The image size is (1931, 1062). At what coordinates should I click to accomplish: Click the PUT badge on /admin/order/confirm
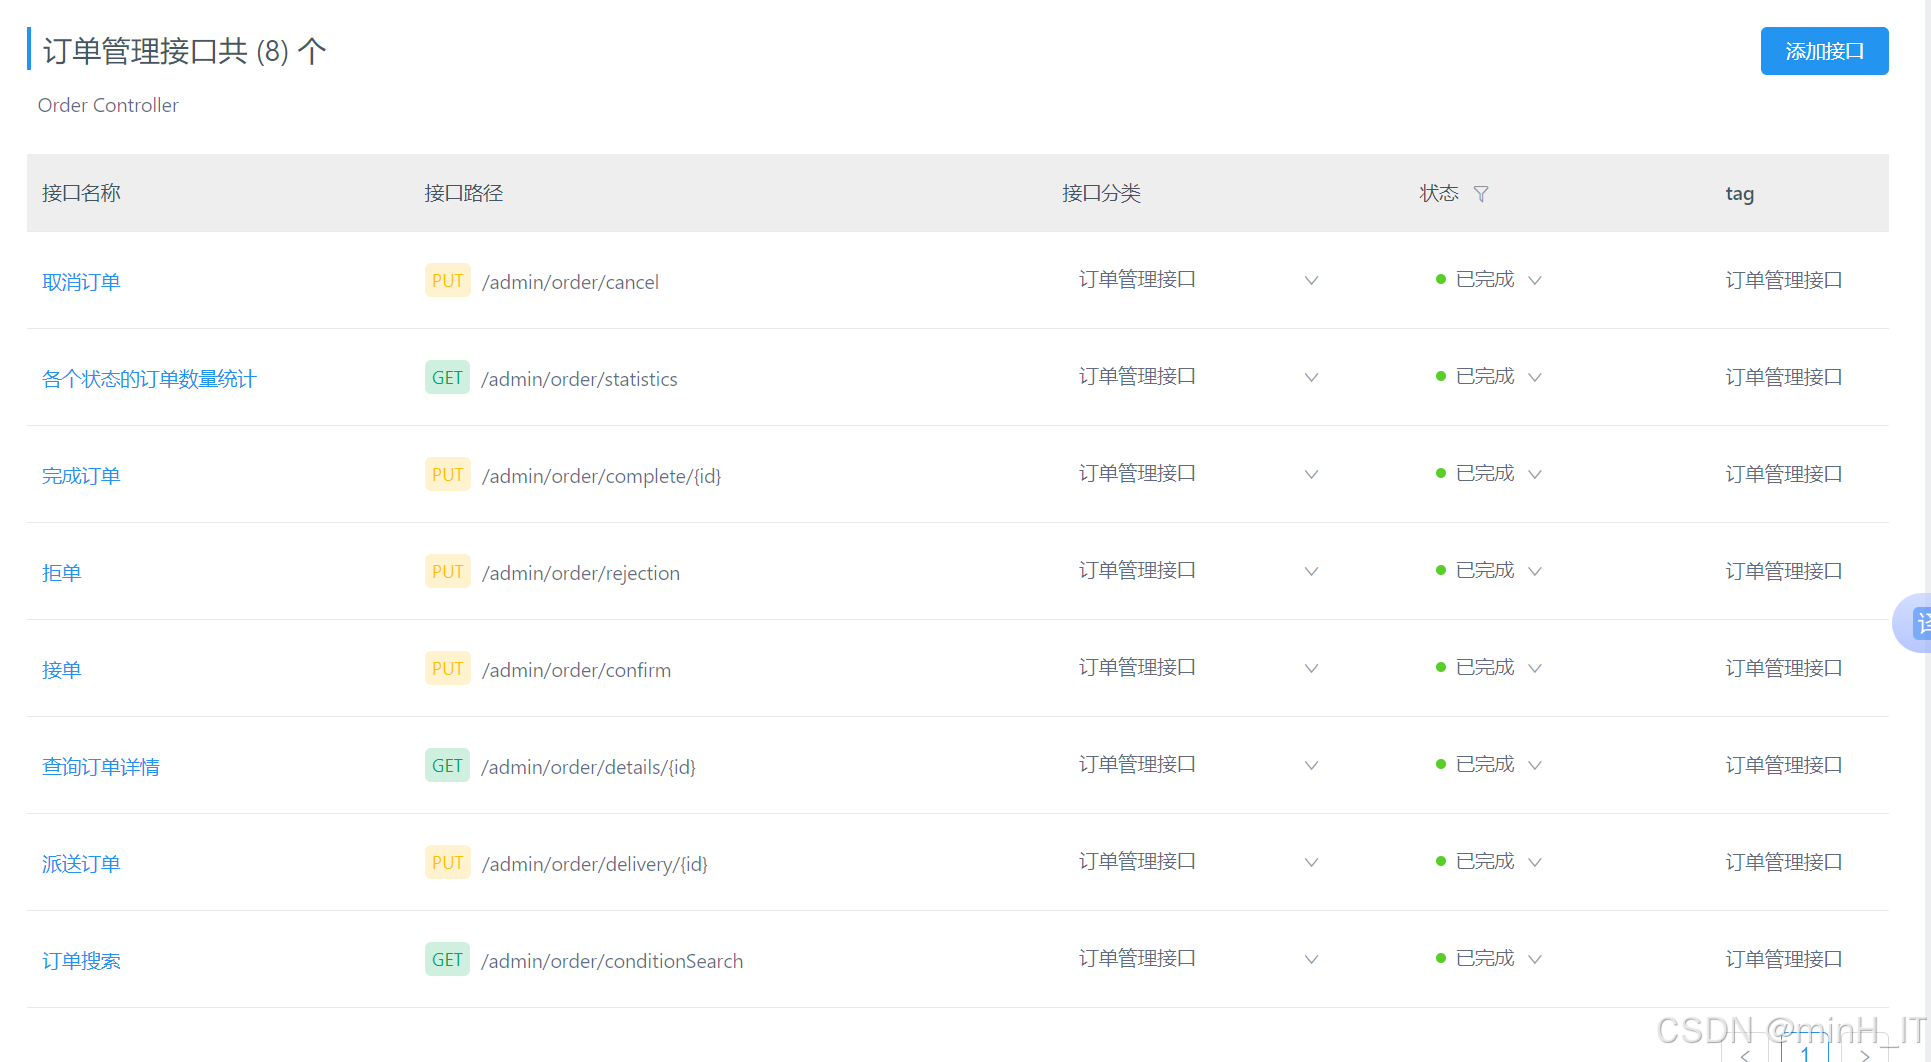448,669
